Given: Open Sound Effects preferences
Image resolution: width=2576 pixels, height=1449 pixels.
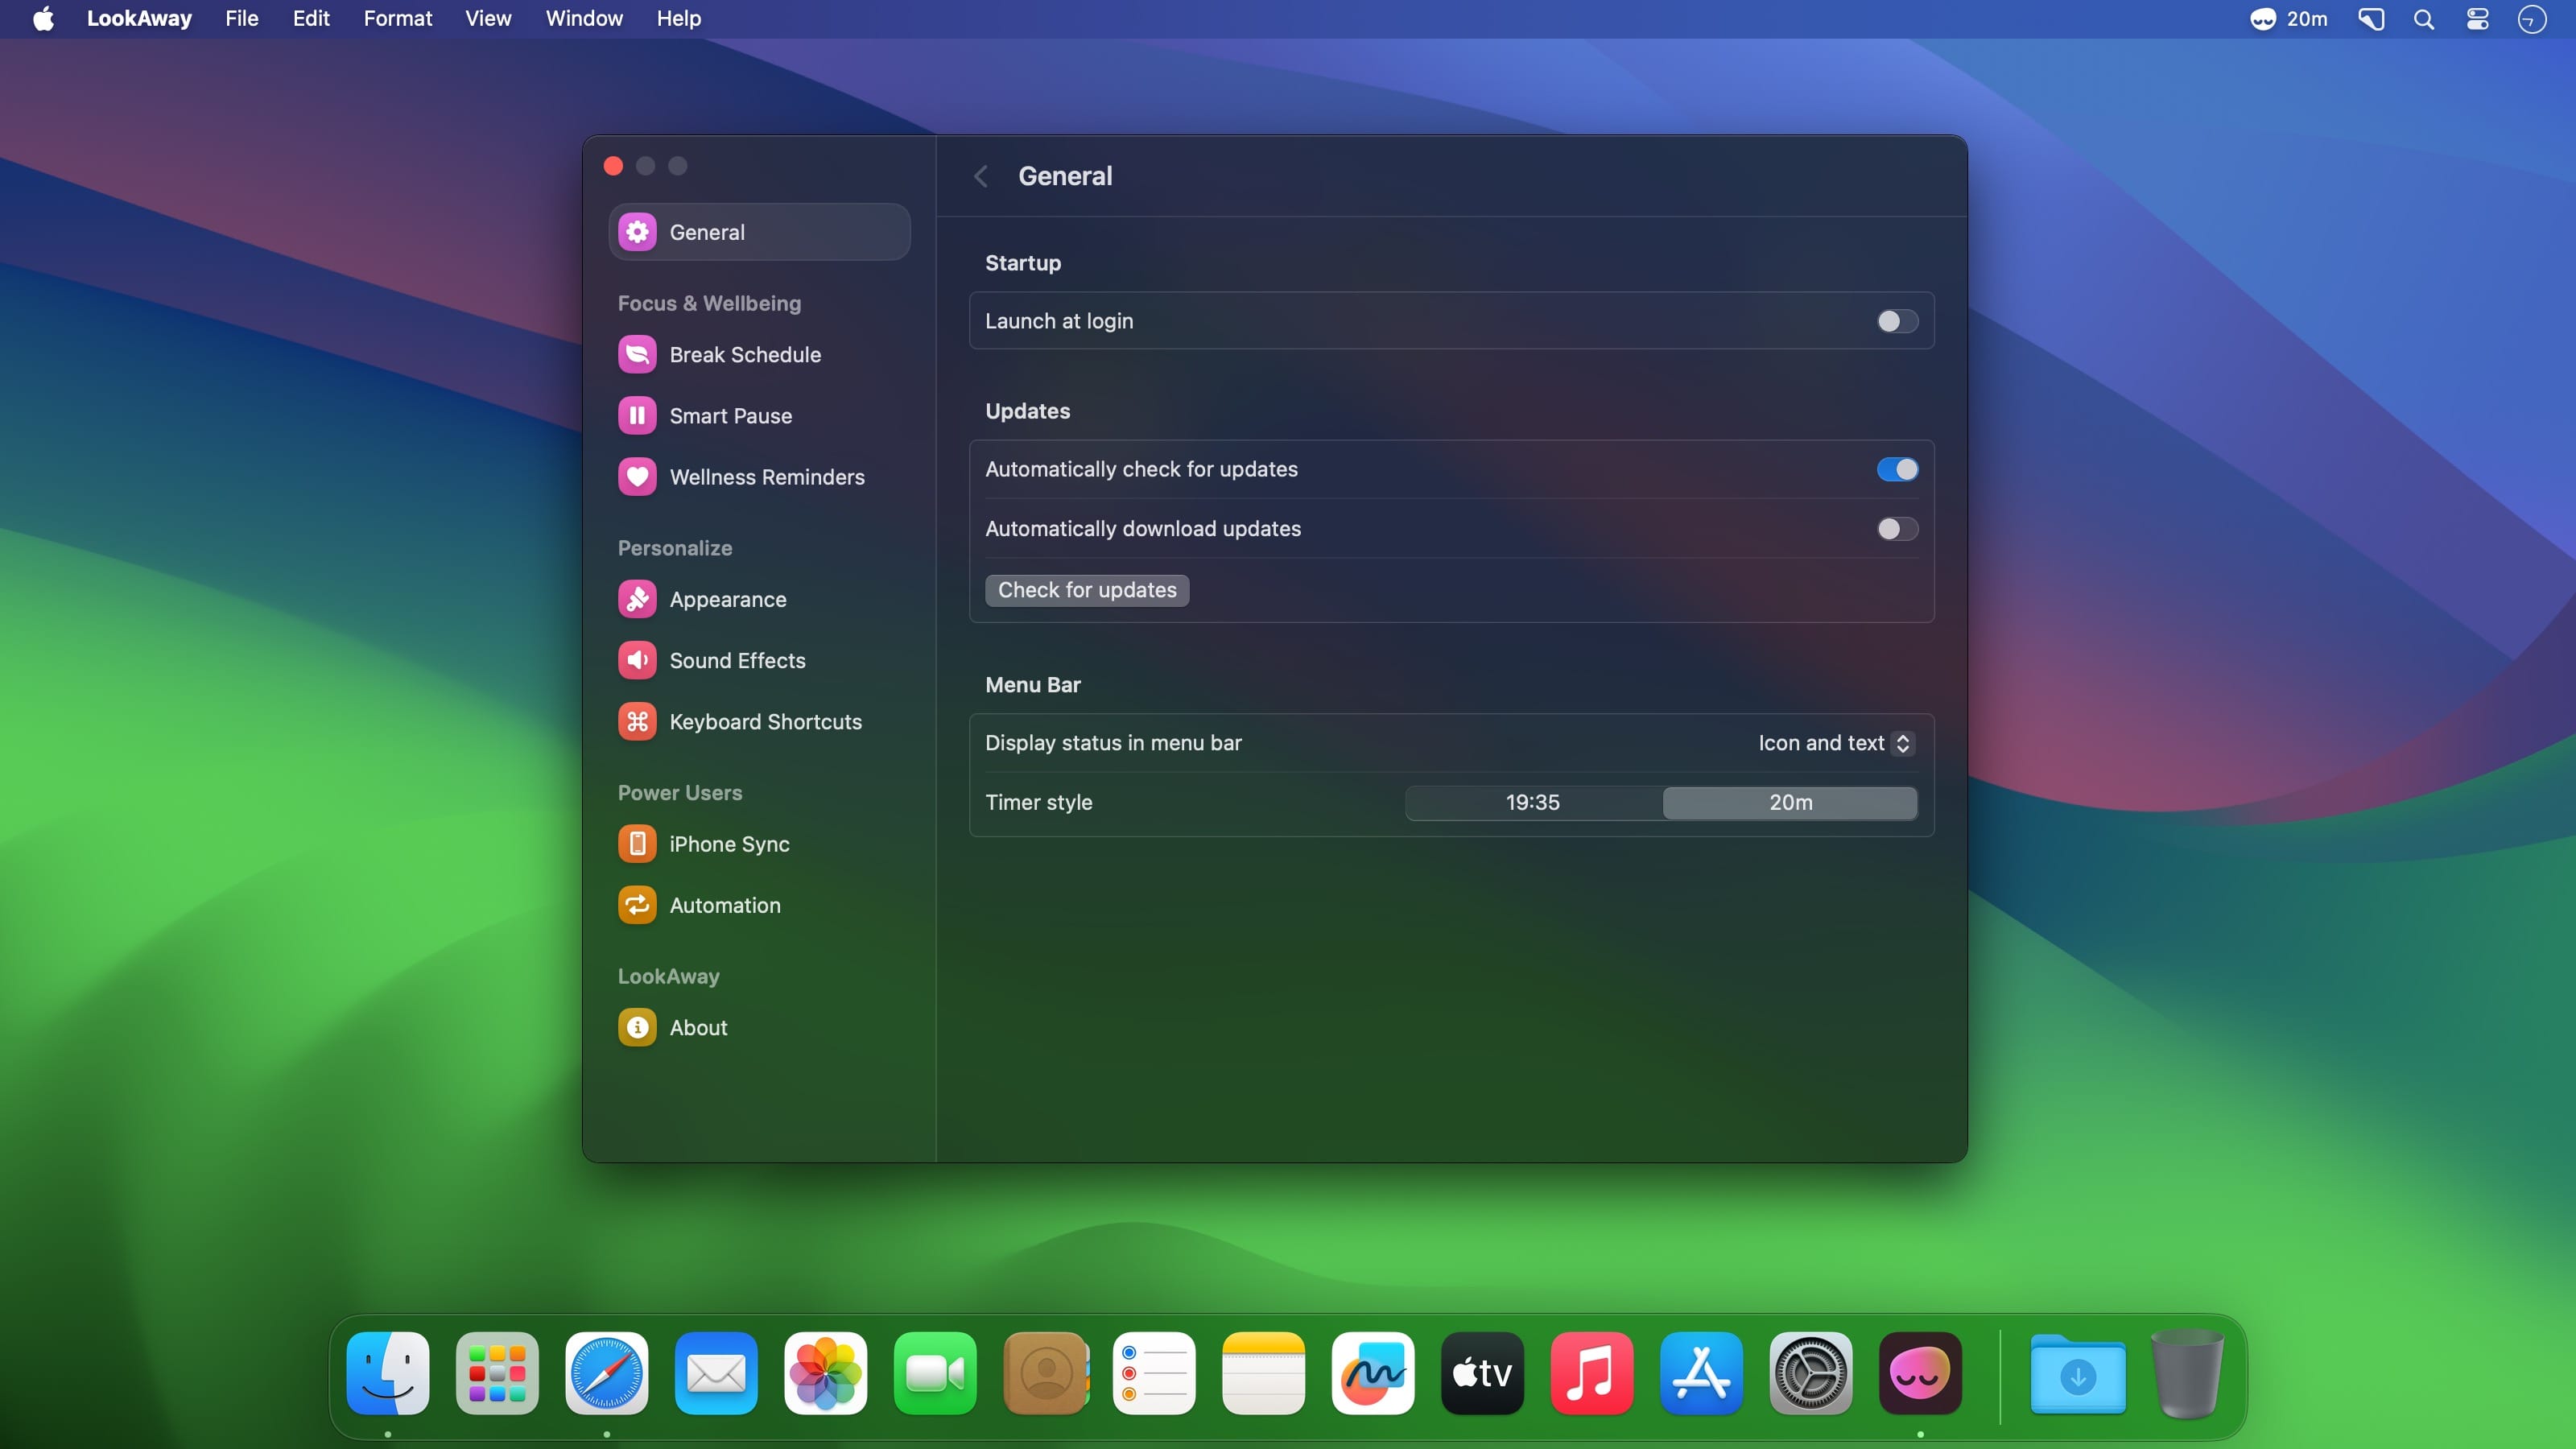Looking at the screenshot, I should click(x=737, y=660).
